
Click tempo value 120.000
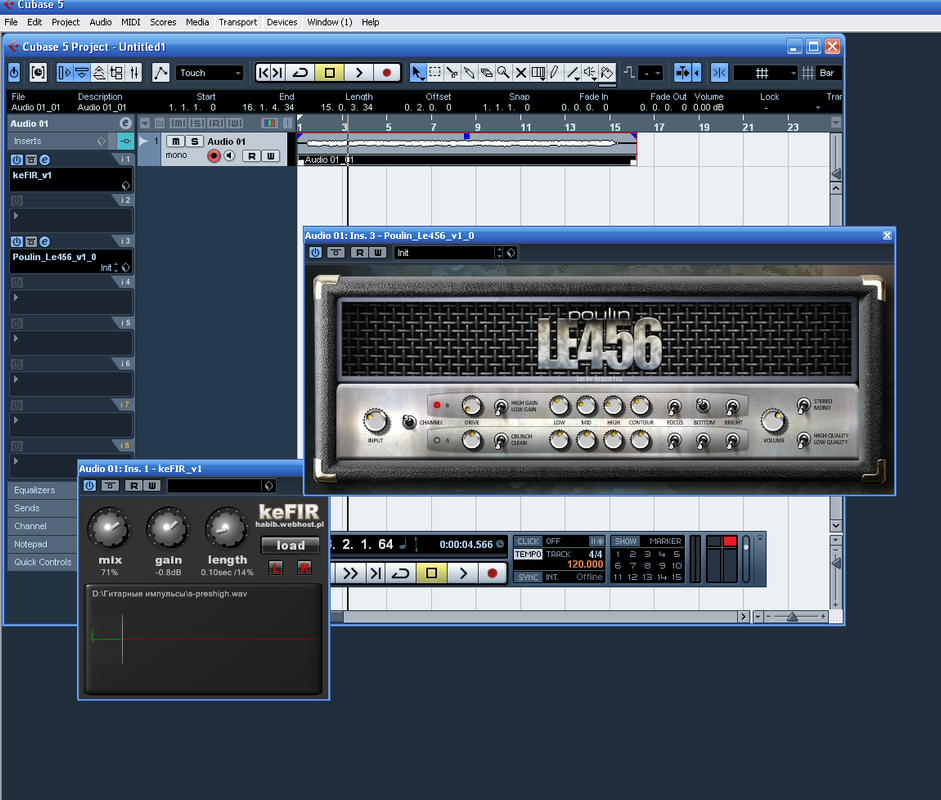tap(585, 565)
